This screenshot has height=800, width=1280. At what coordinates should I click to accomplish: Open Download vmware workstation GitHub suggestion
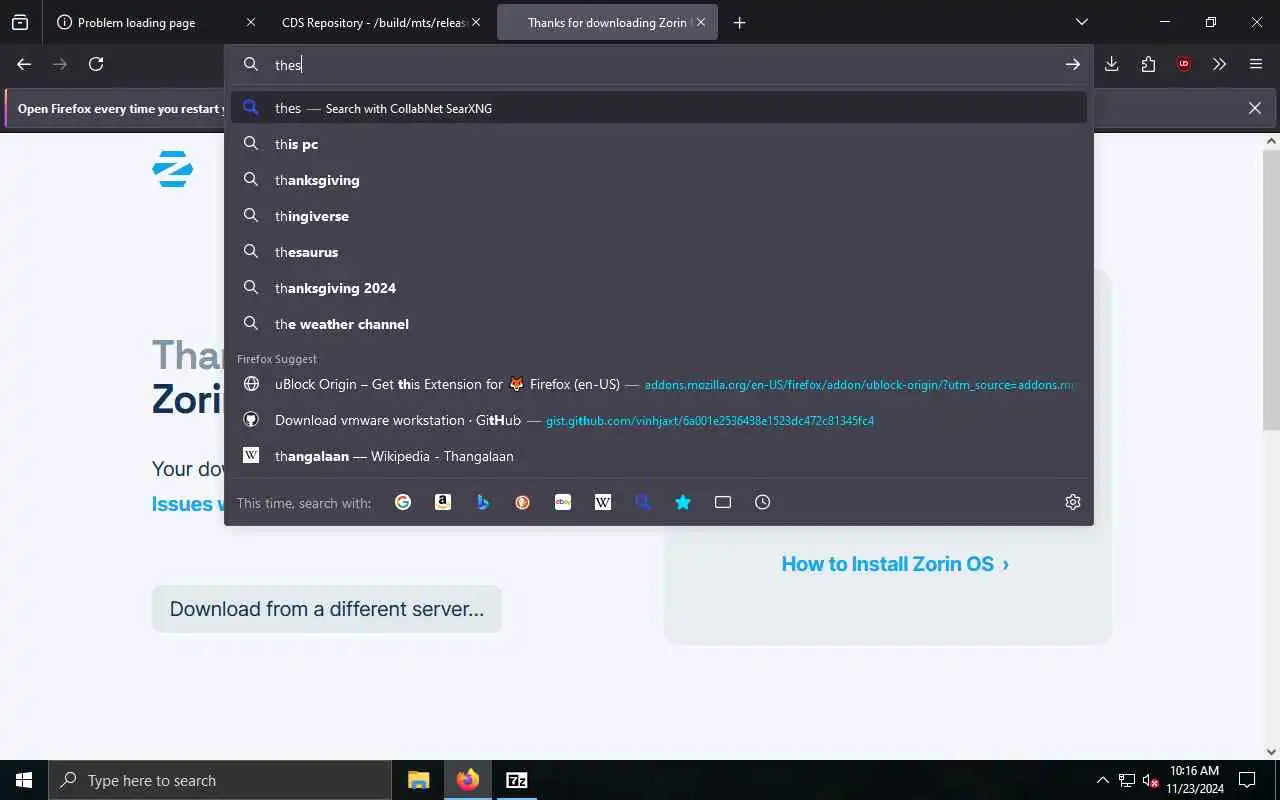coord(659,420)
